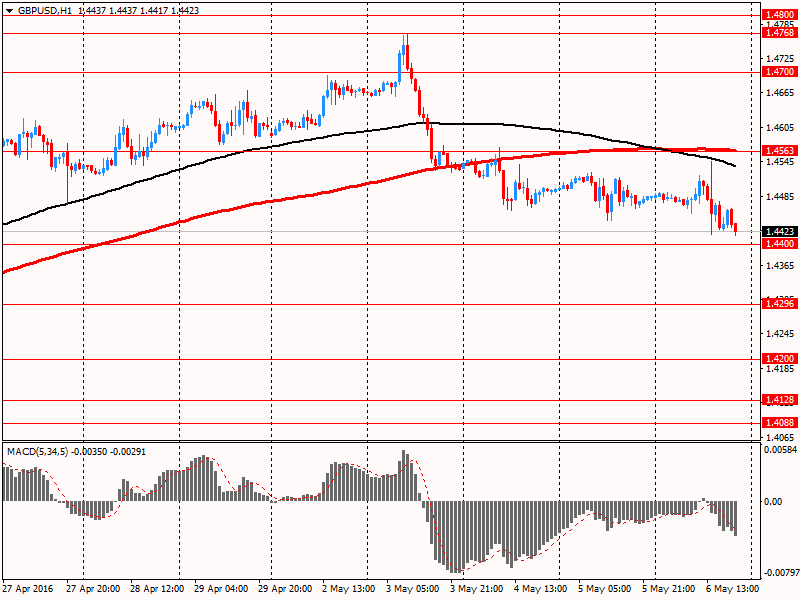Image resolution: width=800 pixels, height=600 pixels.
Task: Click the 1.4545 price scale value
Action: 780,162
